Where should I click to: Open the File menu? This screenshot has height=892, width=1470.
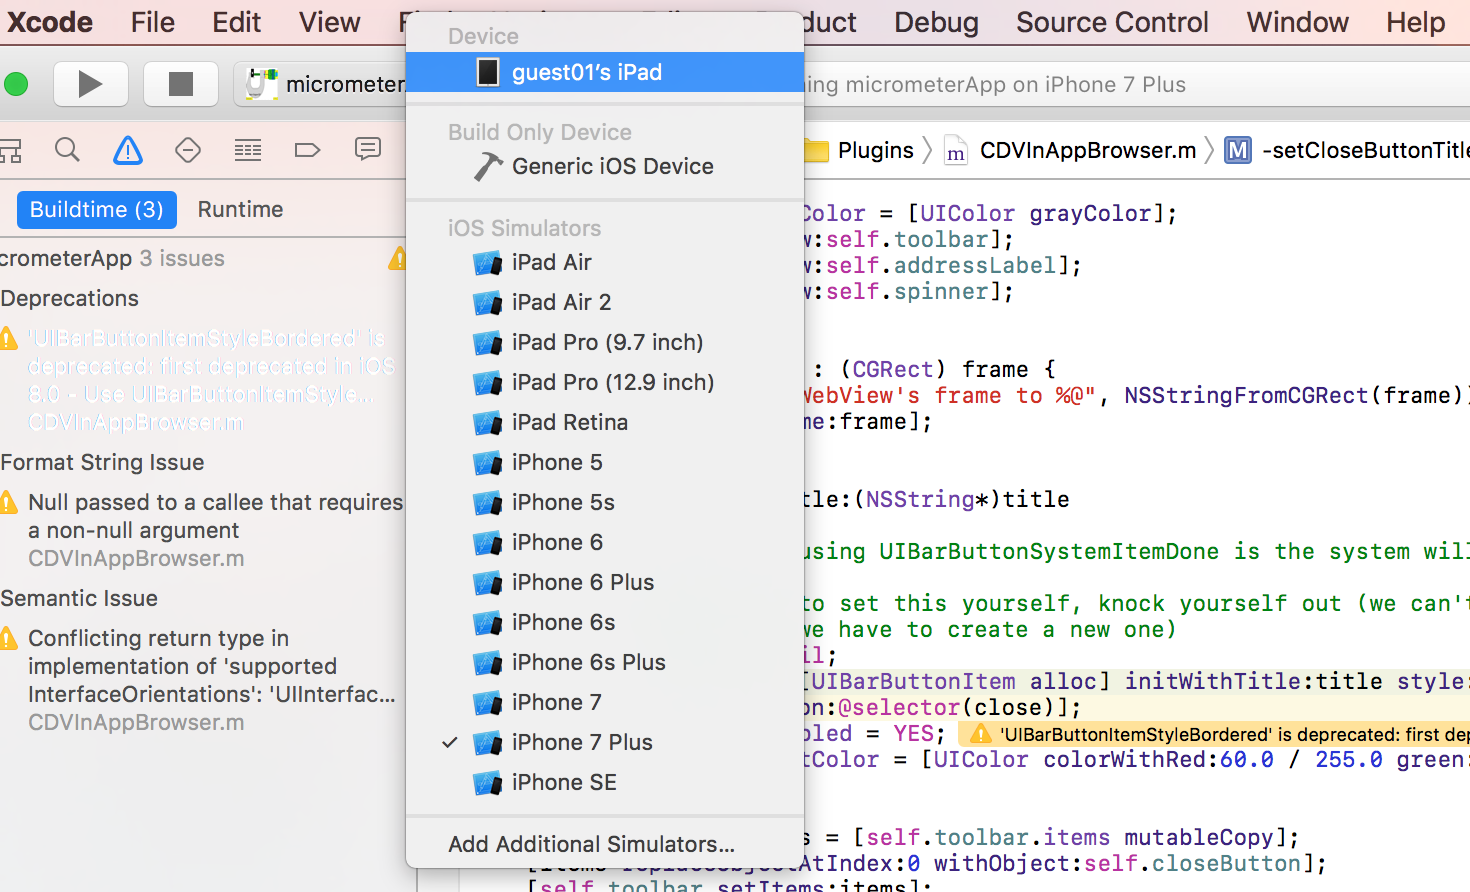[153, 22]
